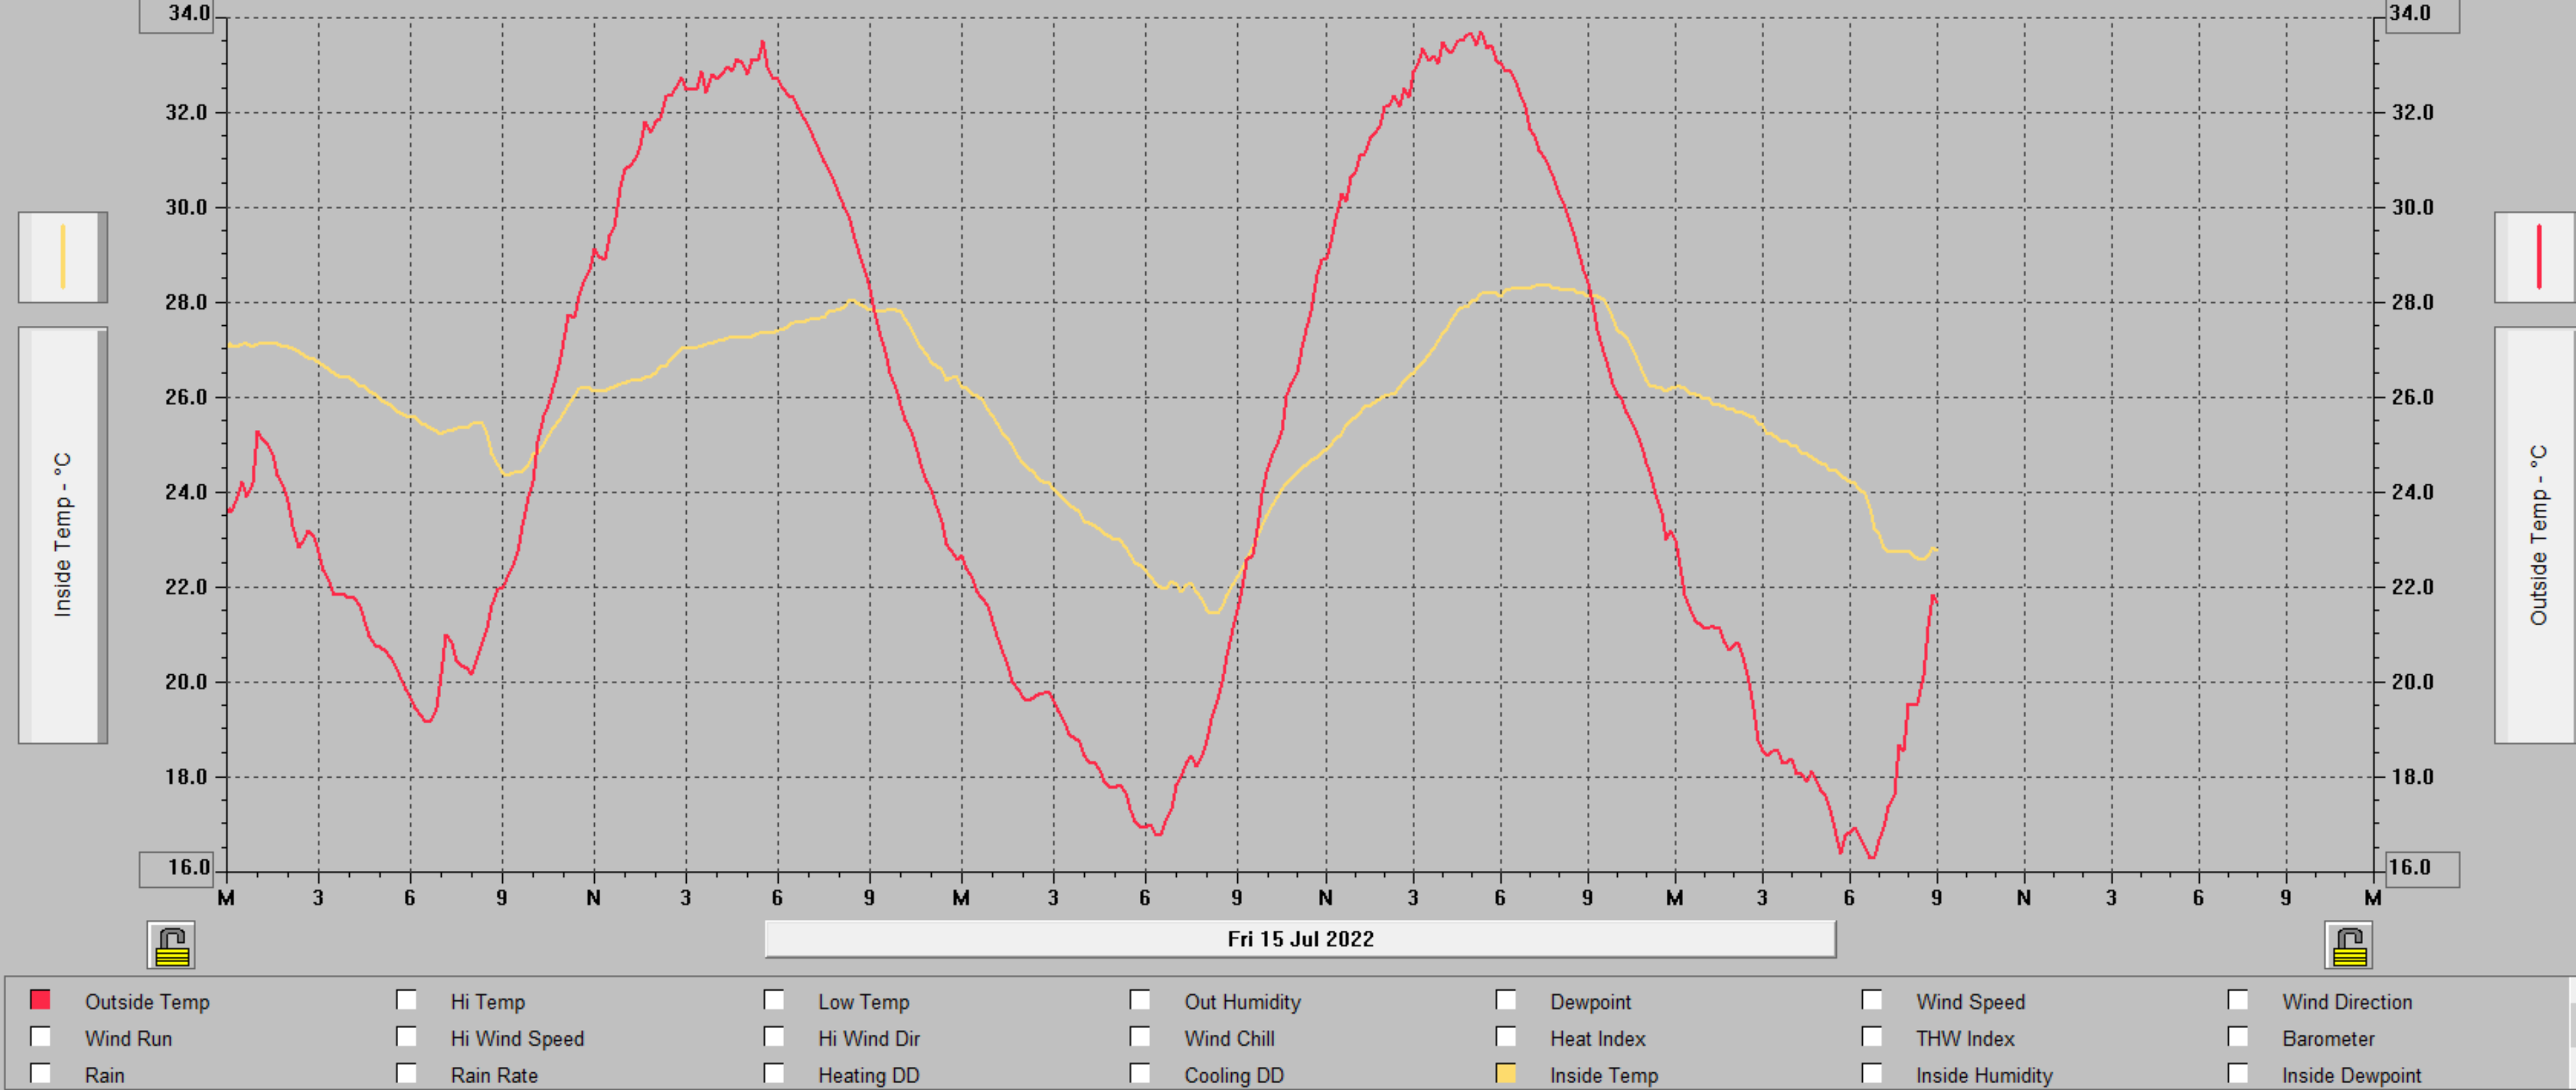Image resolution: width=2576 pixels, height=1090 pixels.
Task: Uncheck the Inside Temp checkbox
Action: (1506, 1073)
